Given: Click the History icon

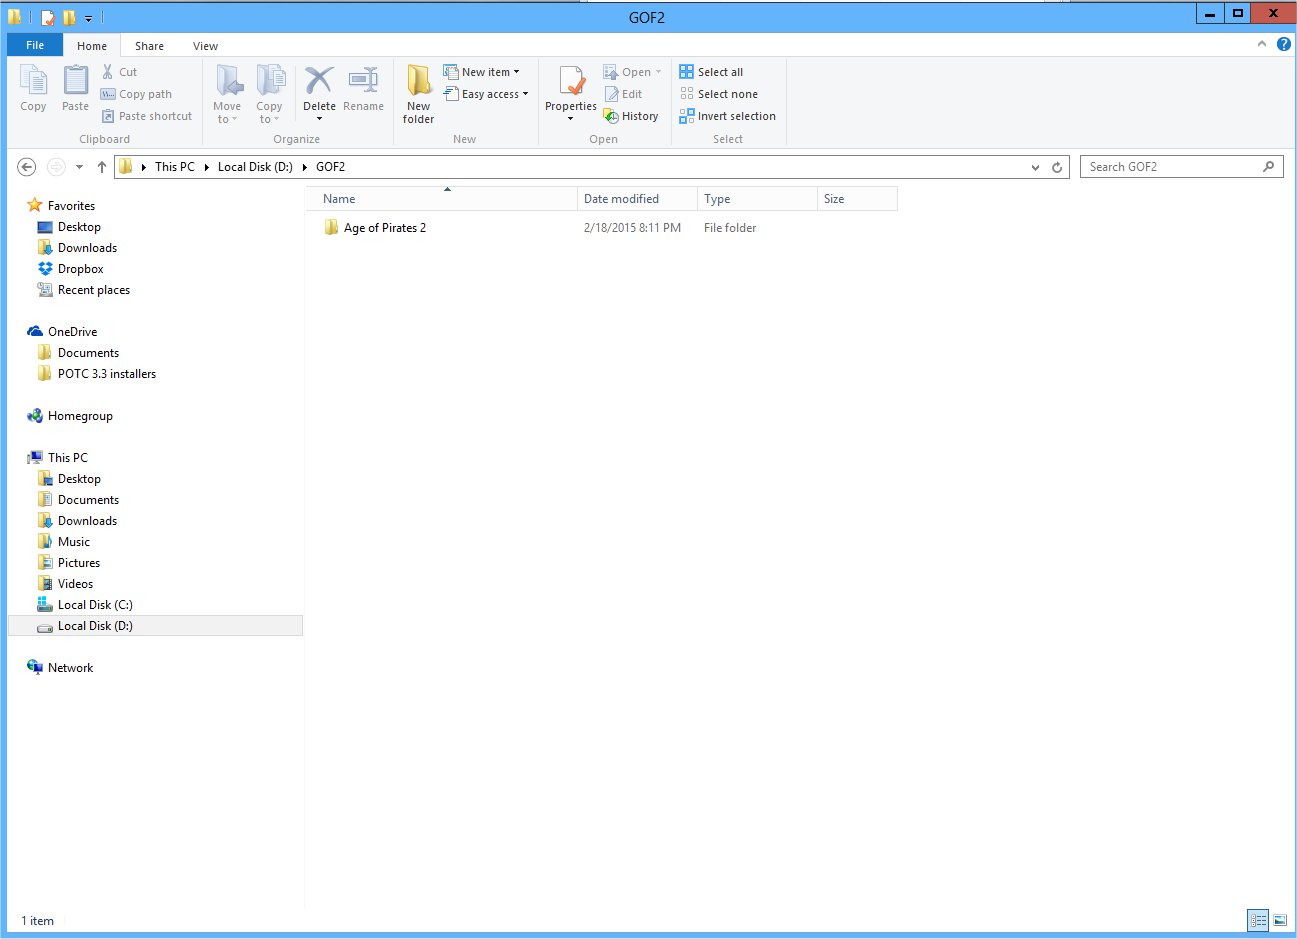Looking at the screenshot, I should point(611,116).
